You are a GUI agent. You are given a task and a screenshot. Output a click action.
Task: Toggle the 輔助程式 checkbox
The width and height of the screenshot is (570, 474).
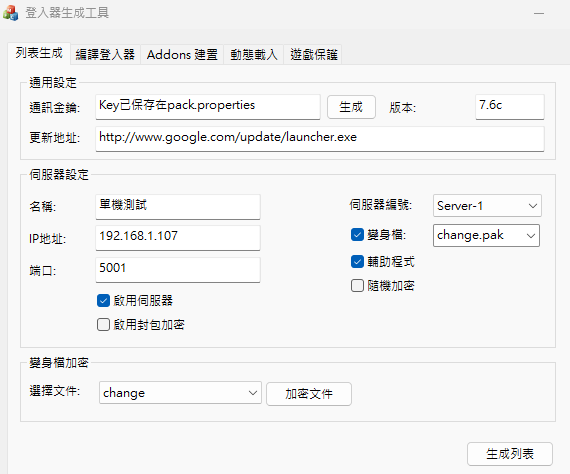357,262
